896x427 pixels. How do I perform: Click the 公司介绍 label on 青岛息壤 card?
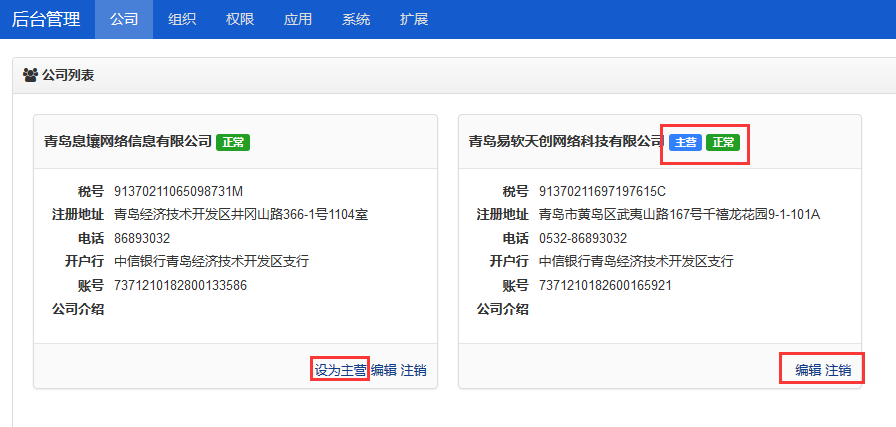click(78, 309)
